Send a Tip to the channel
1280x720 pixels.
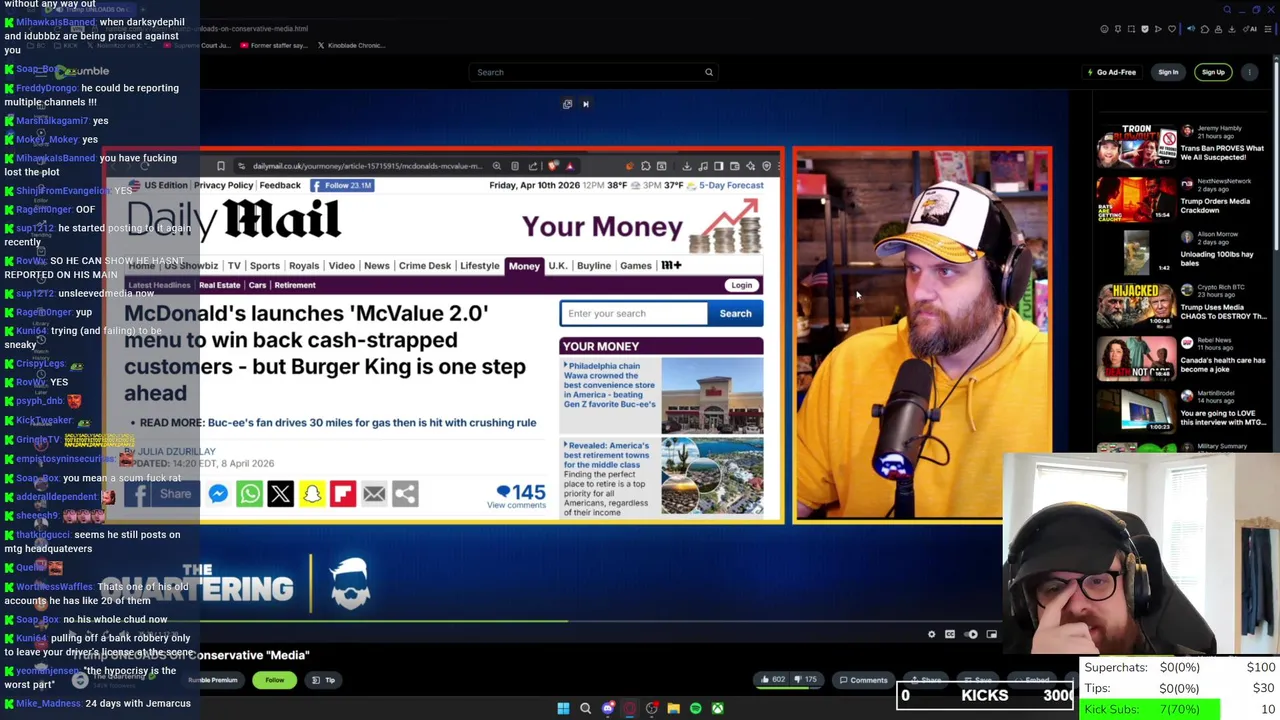point(323,680)
